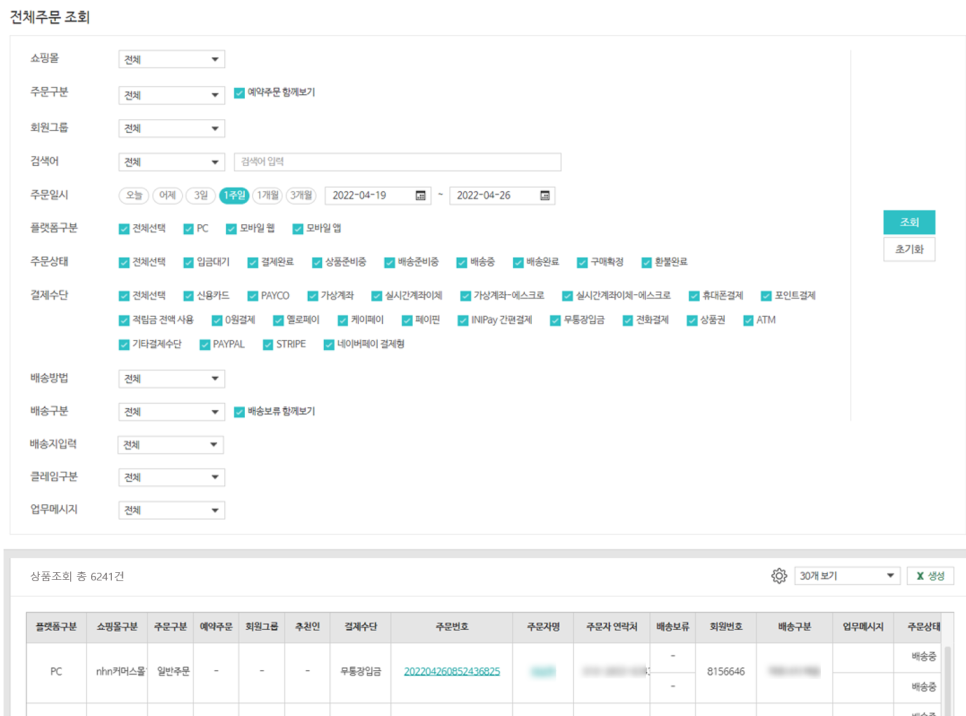Click the results table vertical scrollbar
Screen dimensions: 966x716
[948, 670]
